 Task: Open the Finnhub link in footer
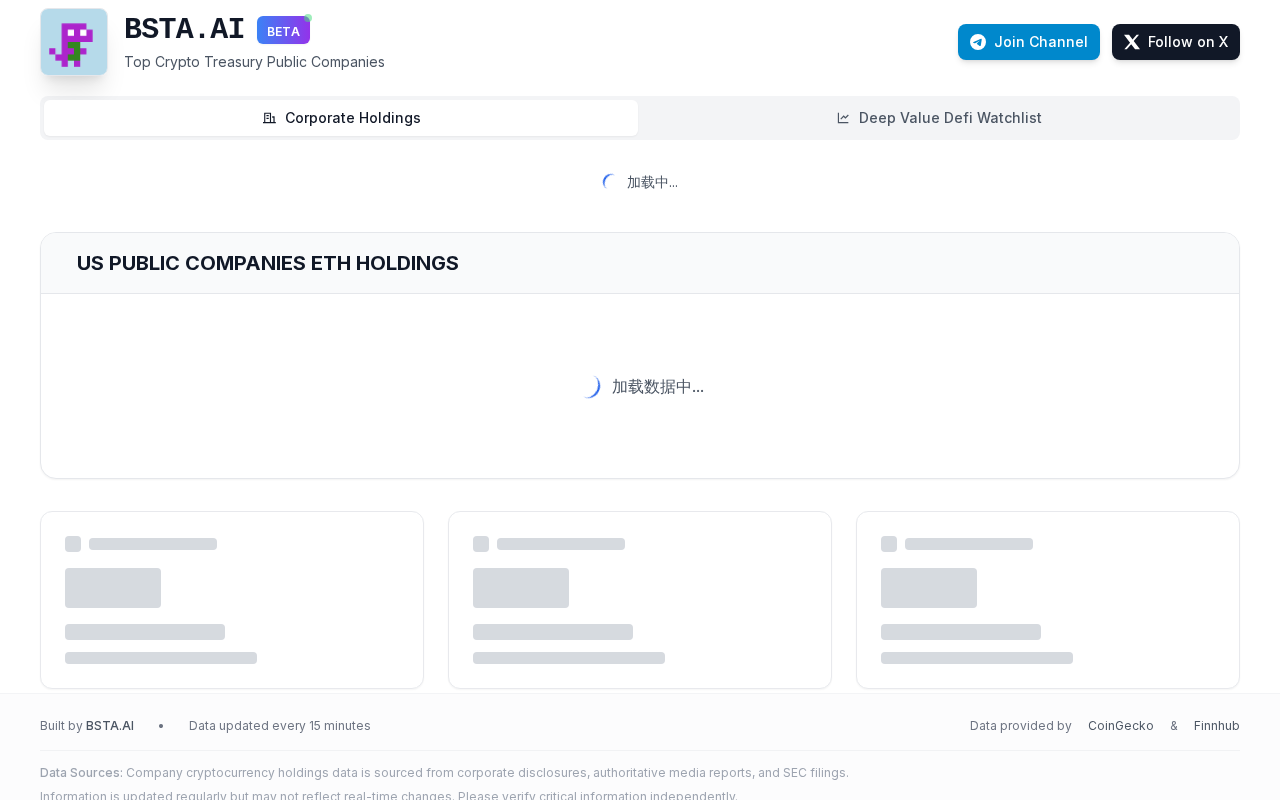1216,726
